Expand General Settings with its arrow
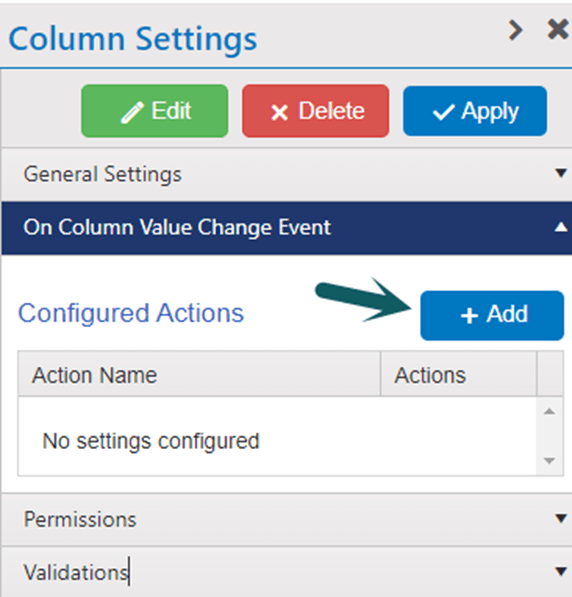 [561, 173]
